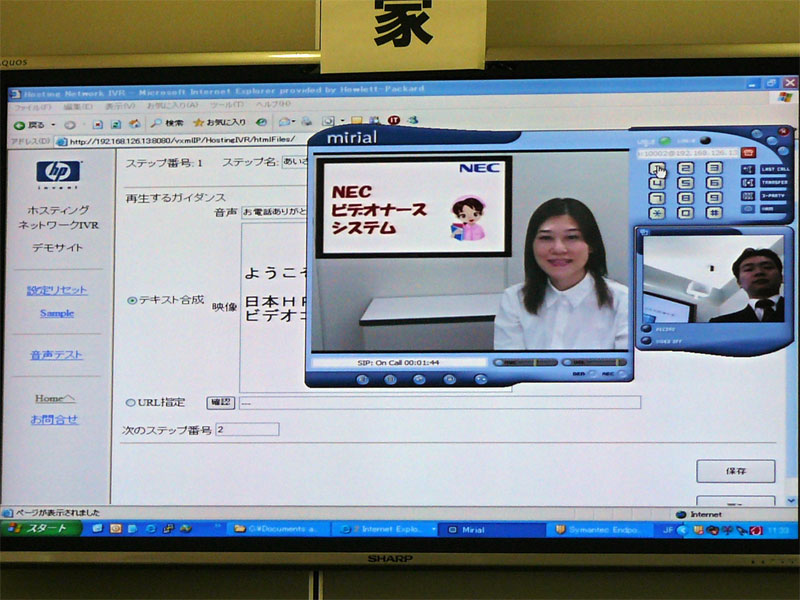800x600 pixels.
Task: Open the ファイル menu in Internet Explorer
Action: tap(33, 108)
